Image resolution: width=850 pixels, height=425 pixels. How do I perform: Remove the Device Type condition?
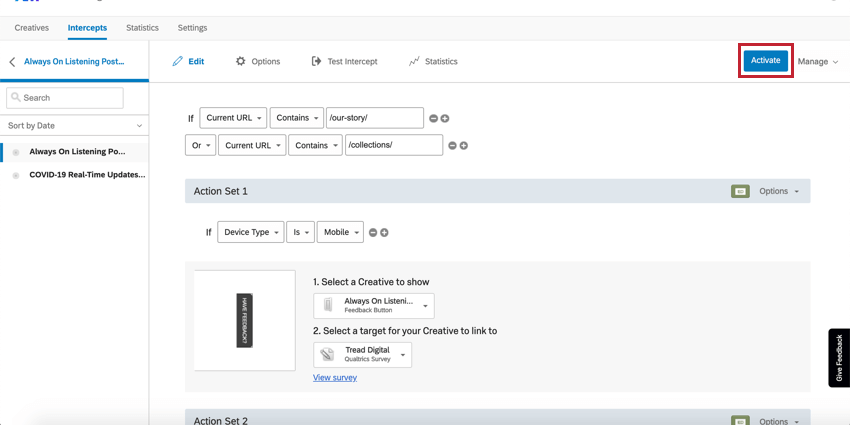373,232
